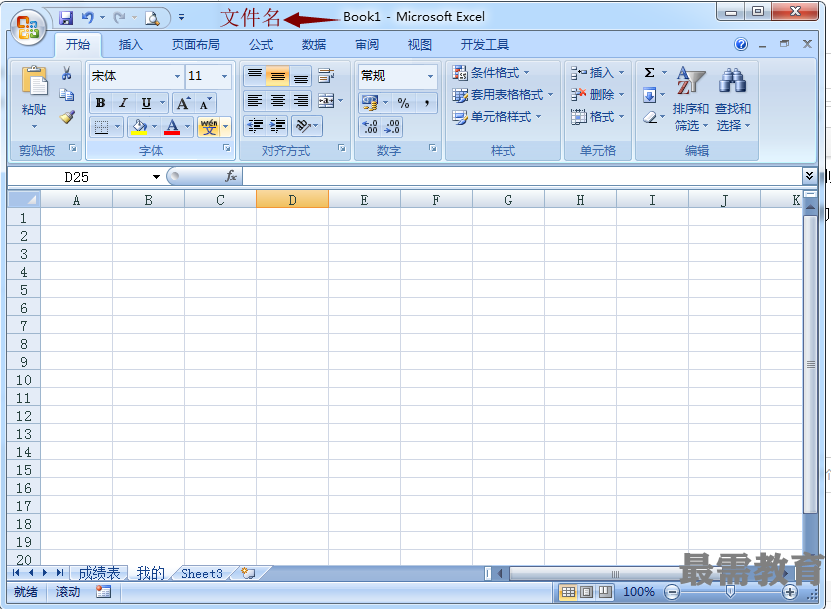Show phonetic guide wén icon
Viewport: 831px width, 609px height.
coord(209,127)
